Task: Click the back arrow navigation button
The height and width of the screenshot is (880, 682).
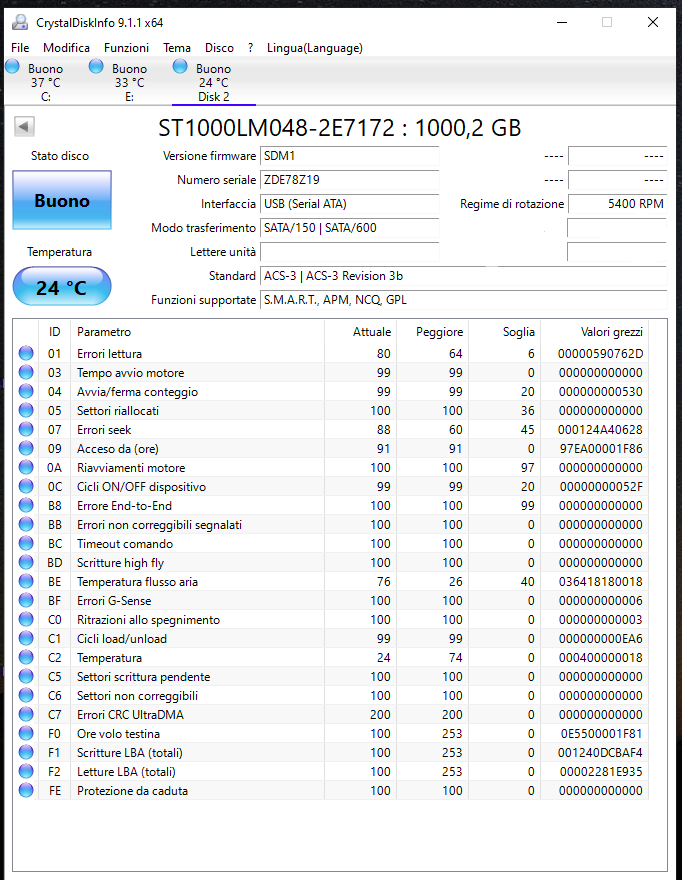Action: (x=24, y=126)
